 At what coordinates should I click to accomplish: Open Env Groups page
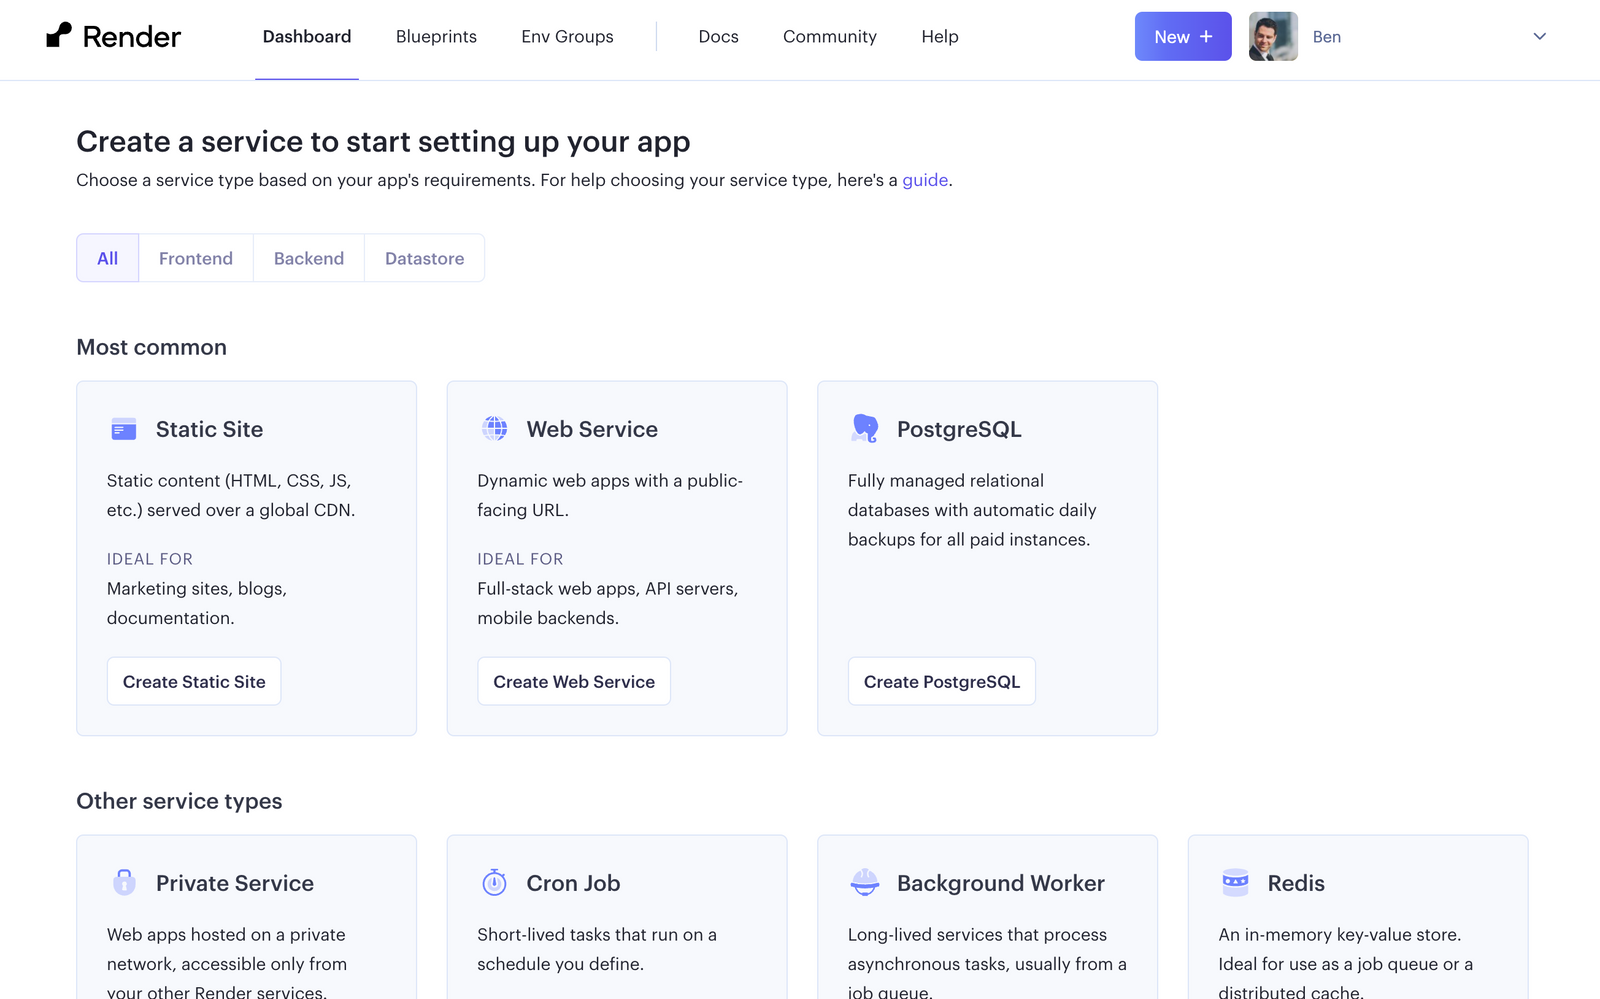[x=567, y=37]
